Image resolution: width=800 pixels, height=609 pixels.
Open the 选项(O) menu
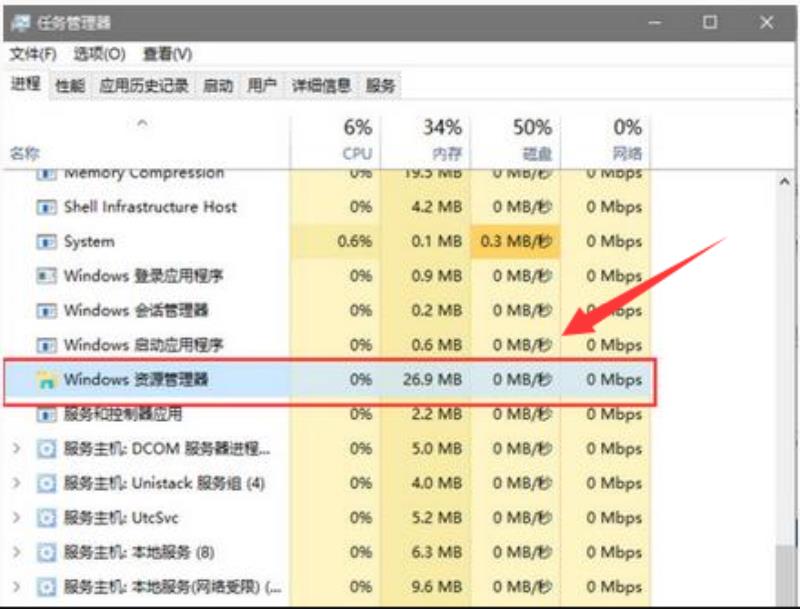(99, 54)
